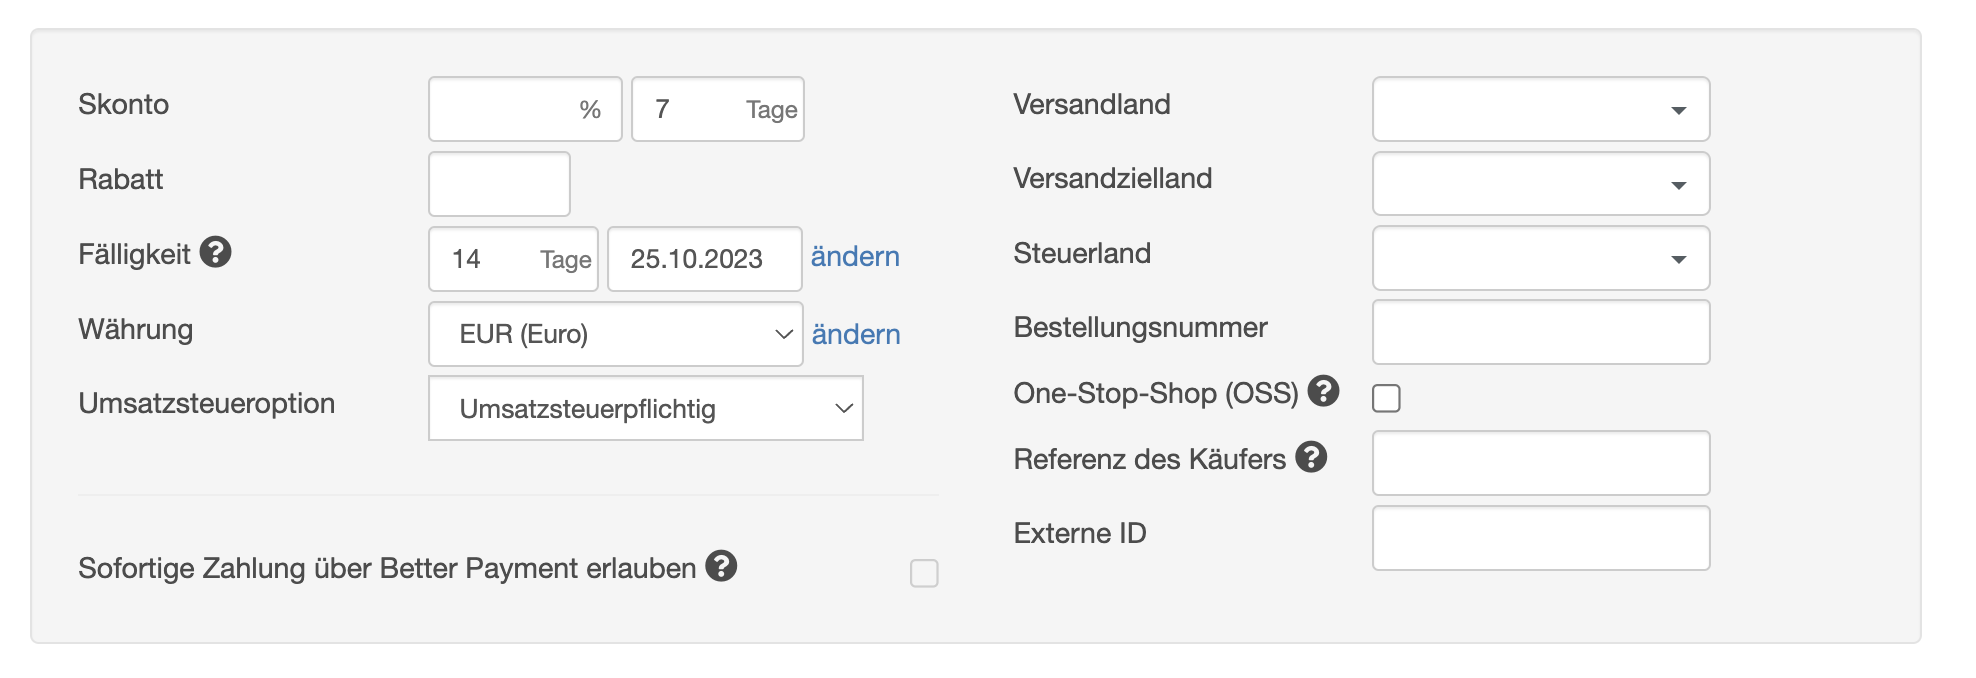Viewport: 1976px width, 678px height.
Task: Select the Fälligkeit days field showing 14
Action: [490, 259]
